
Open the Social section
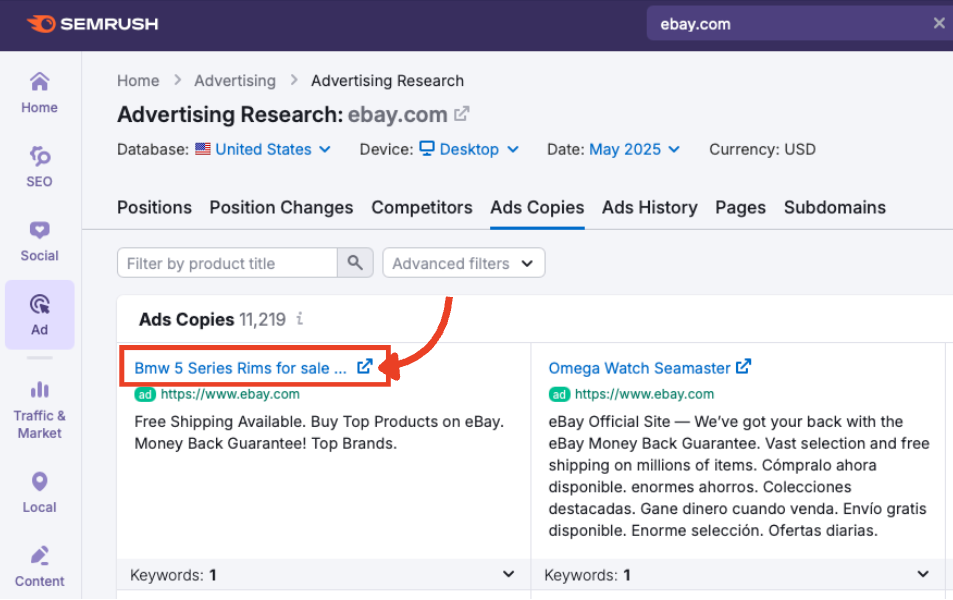tap(39, 241)
